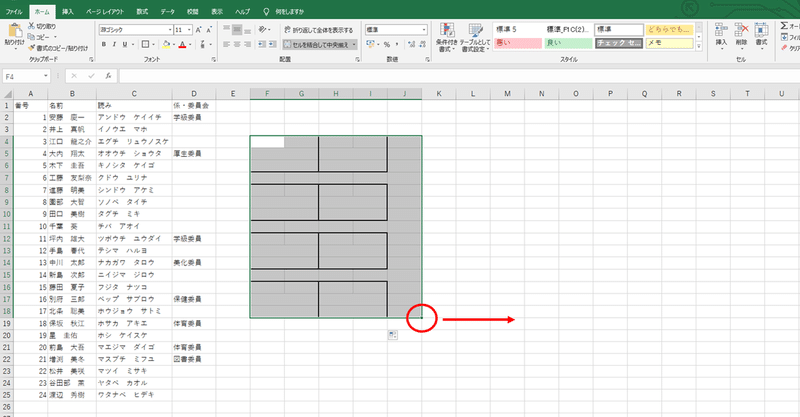Align text right in cell
This screenshot has width=800, height=417.
pos(247,45)
